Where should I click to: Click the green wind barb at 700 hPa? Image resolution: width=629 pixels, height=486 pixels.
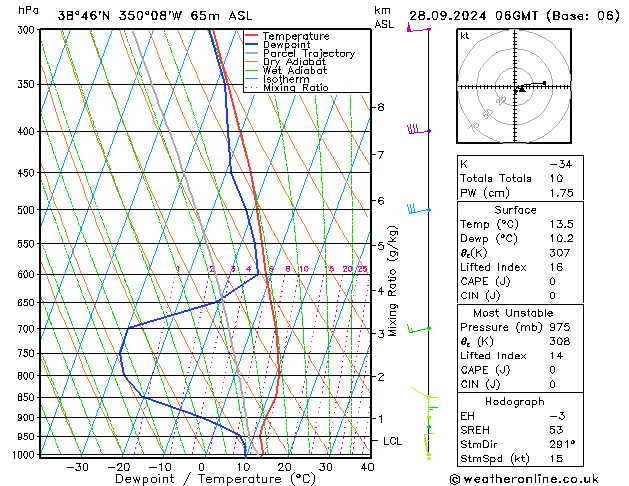click(419, 329)
